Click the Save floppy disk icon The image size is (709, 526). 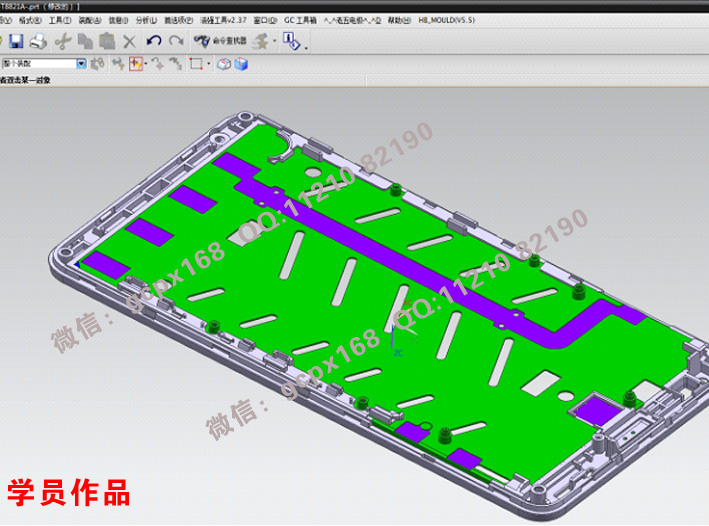(x=16, y=41)
